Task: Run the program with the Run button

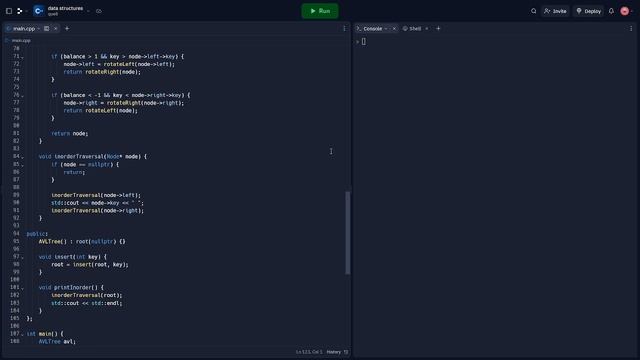Action: click(320, 11)
